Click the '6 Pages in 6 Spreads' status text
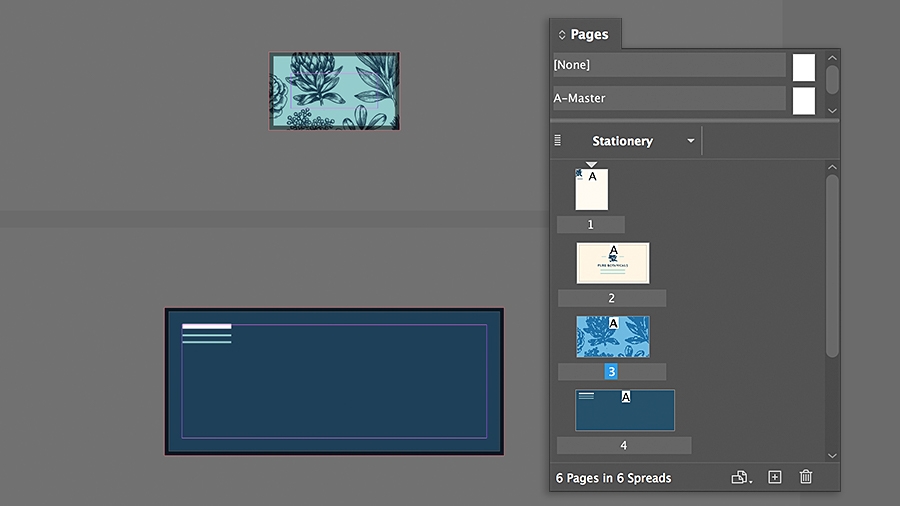The width and height of the screenshot is (900, 506). 614,478
